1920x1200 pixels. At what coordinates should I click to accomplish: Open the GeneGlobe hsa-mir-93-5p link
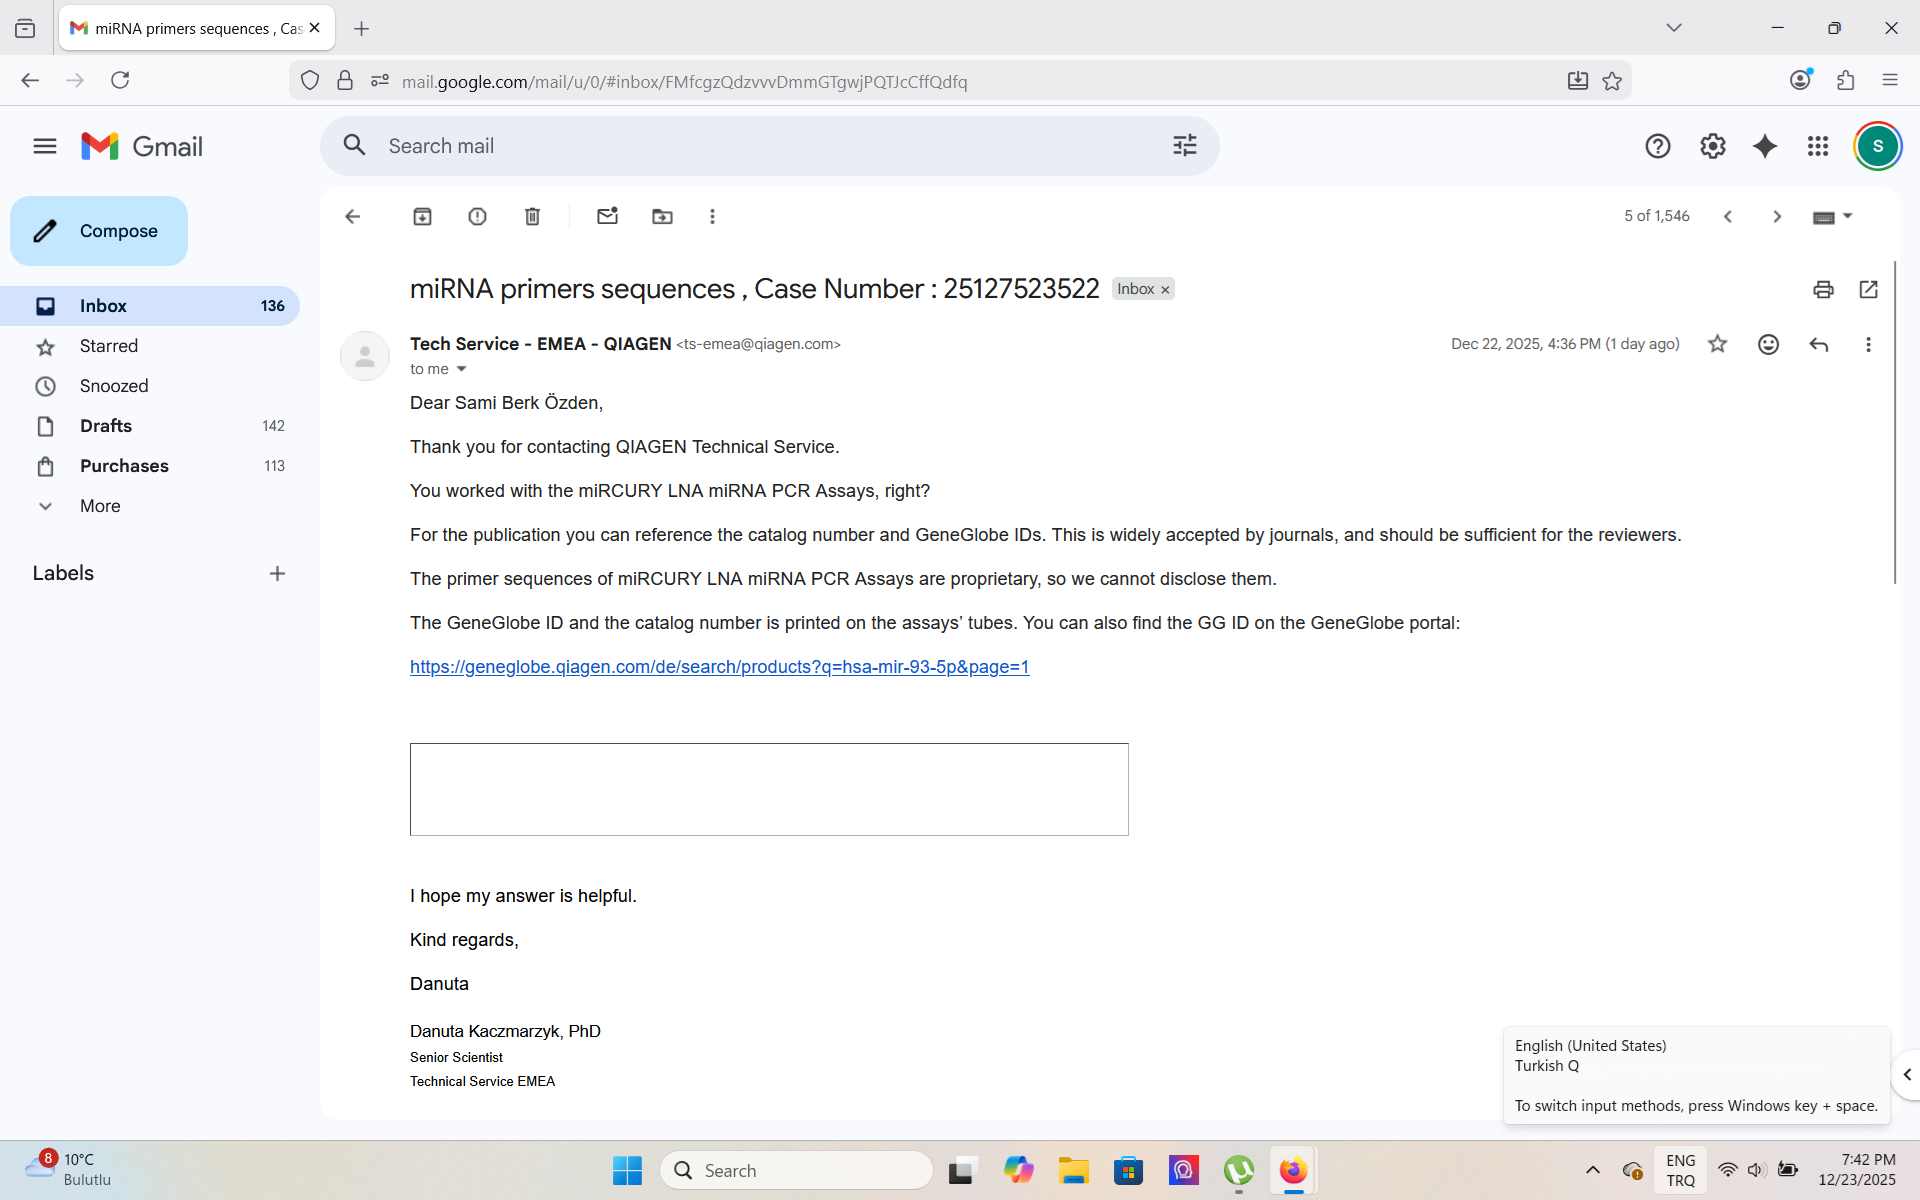(x=719, y=667)
